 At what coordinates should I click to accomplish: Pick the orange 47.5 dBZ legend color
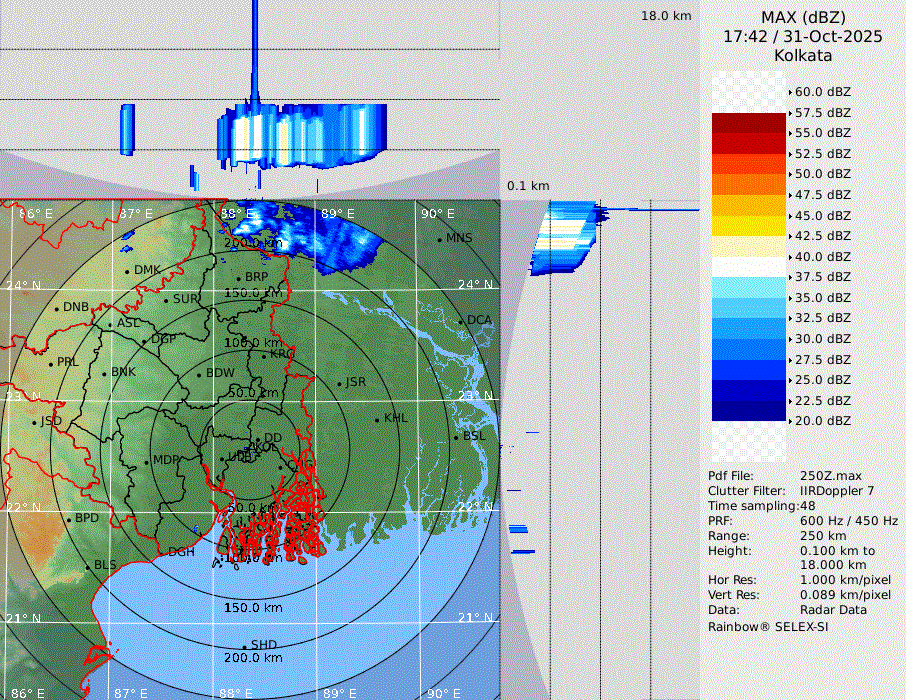click(749, 185)
